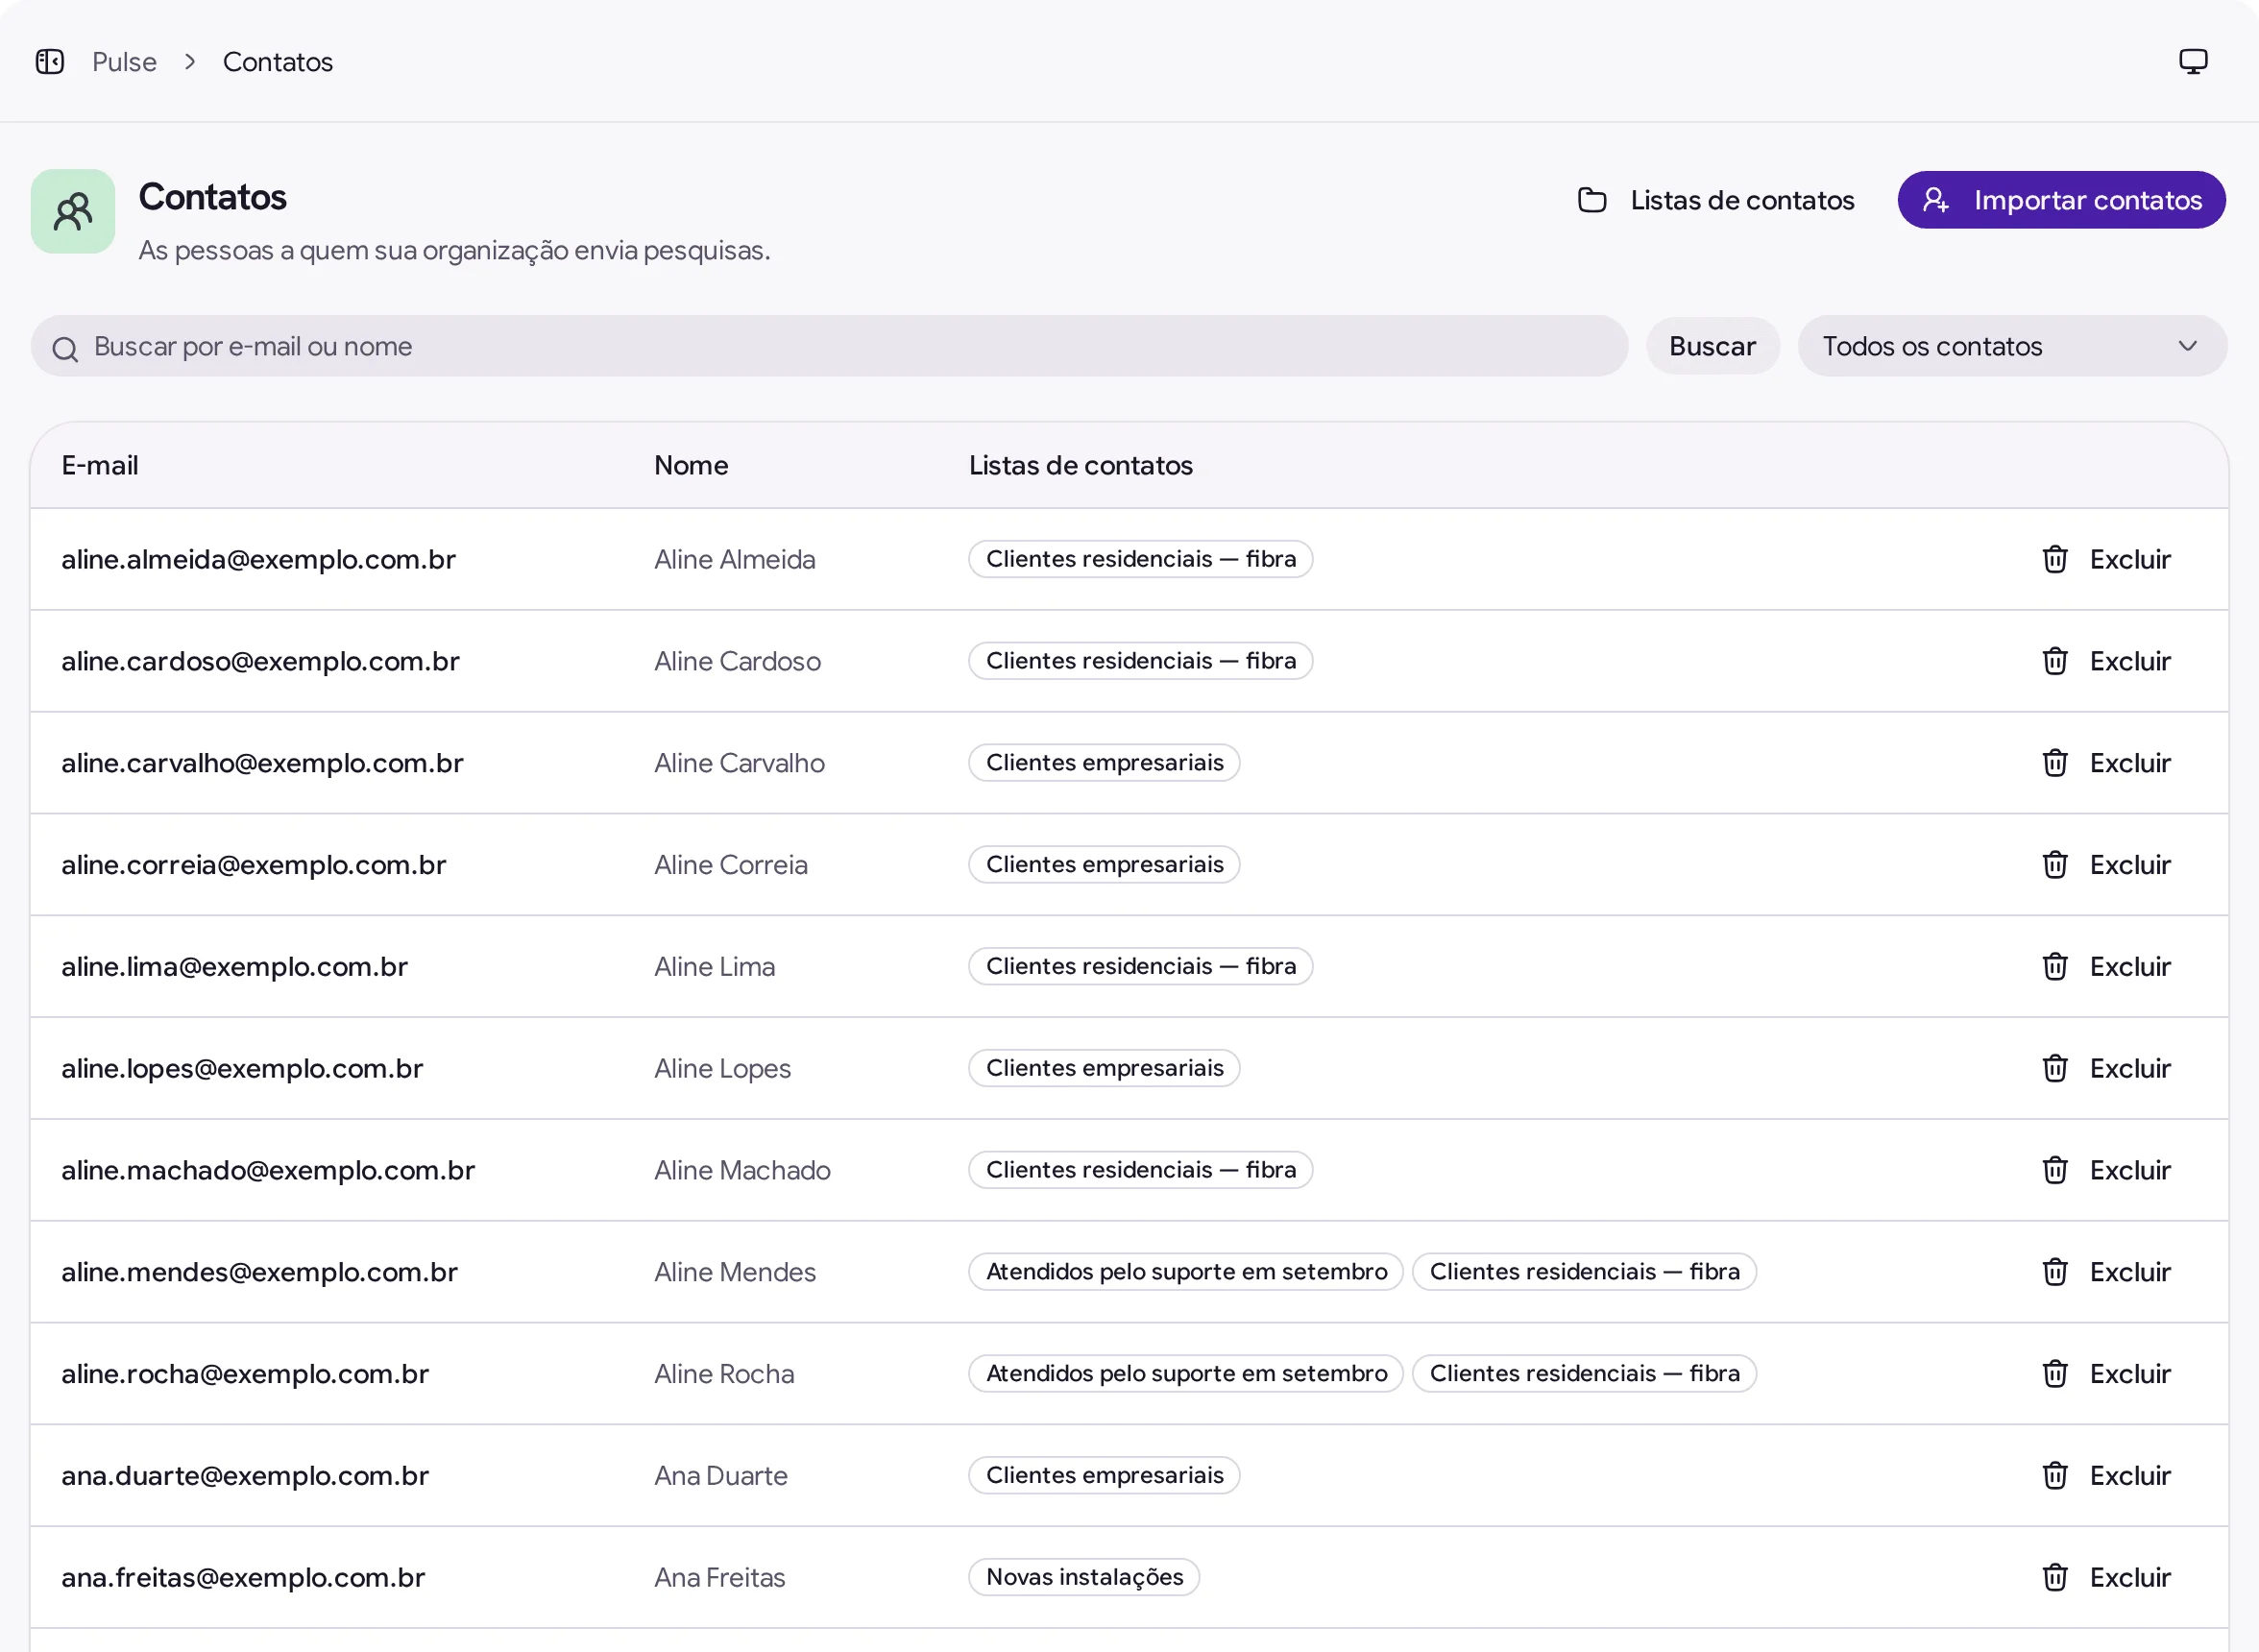Click Novas instalações tag on ana.freitas row
The width and height of the screenshot is (2259, 1652).
click(x=1084, y=1577)
